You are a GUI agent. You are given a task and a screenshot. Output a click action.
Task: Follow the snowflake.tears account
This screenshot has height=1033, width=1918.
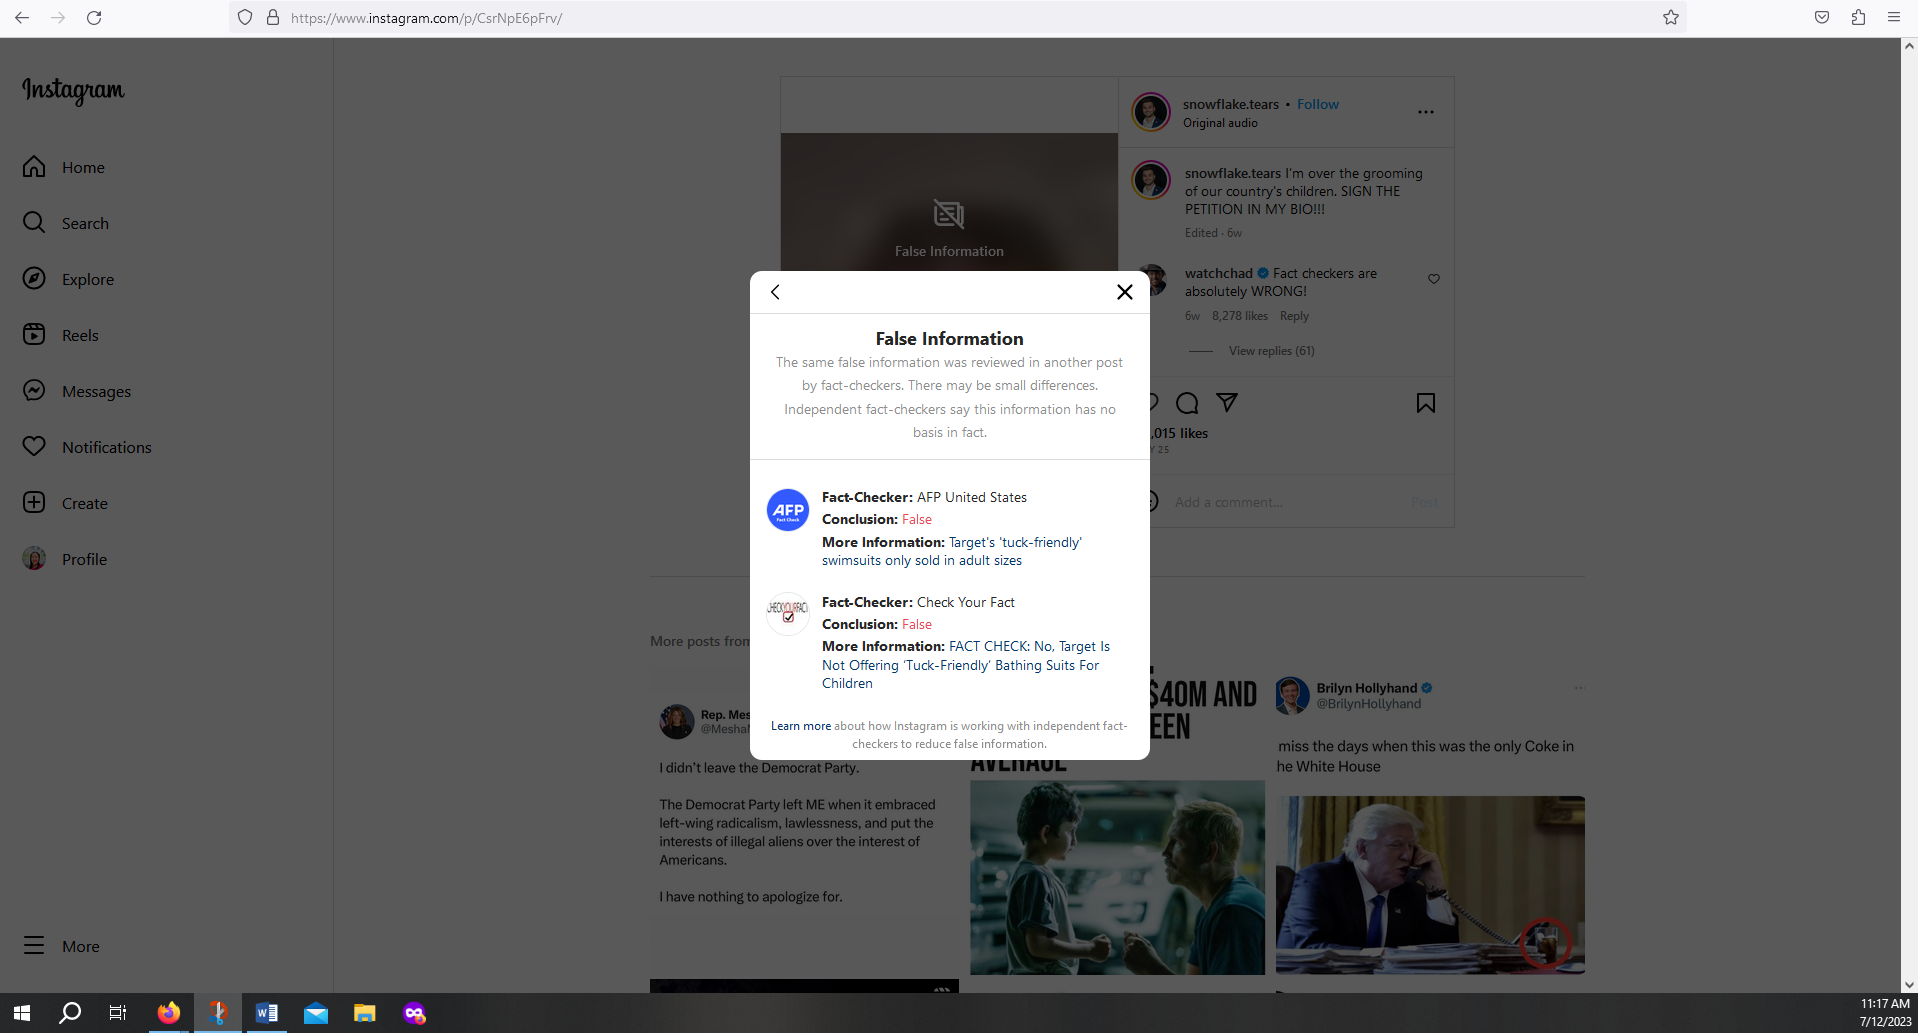click(1317, 104)
